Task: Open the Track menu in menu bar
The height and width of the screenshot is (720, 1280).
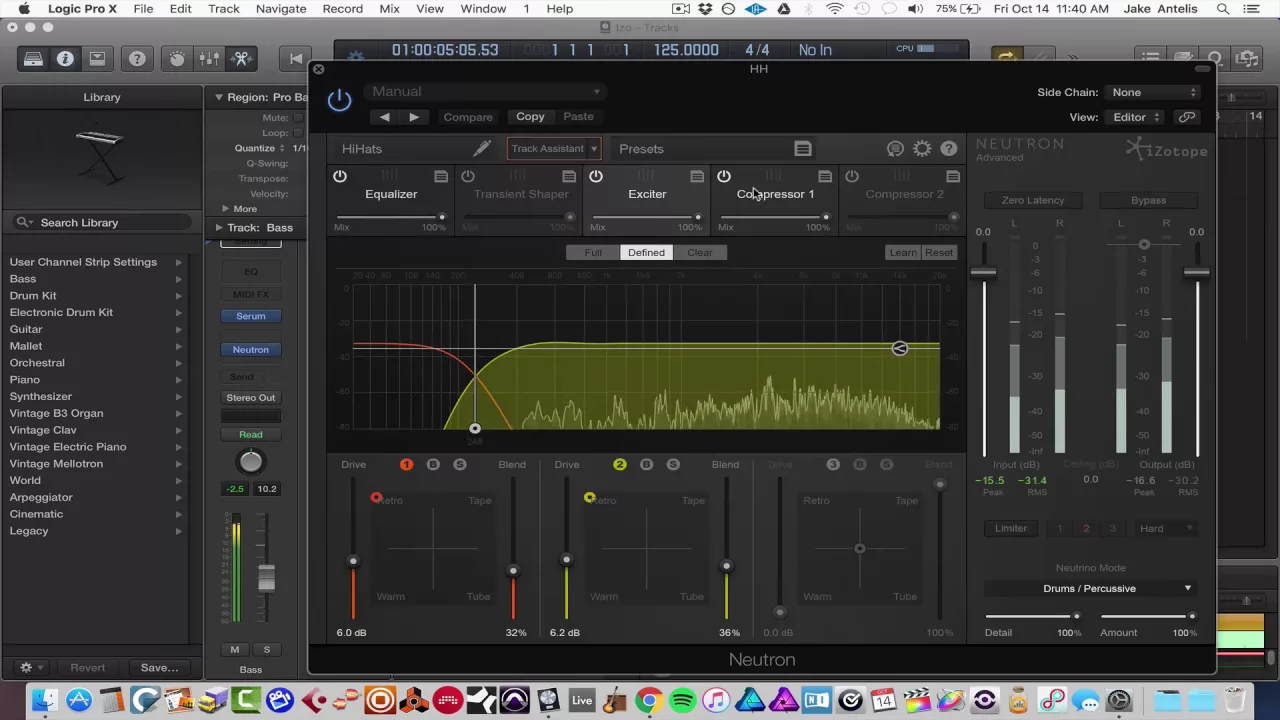Action: coord(224,9)
